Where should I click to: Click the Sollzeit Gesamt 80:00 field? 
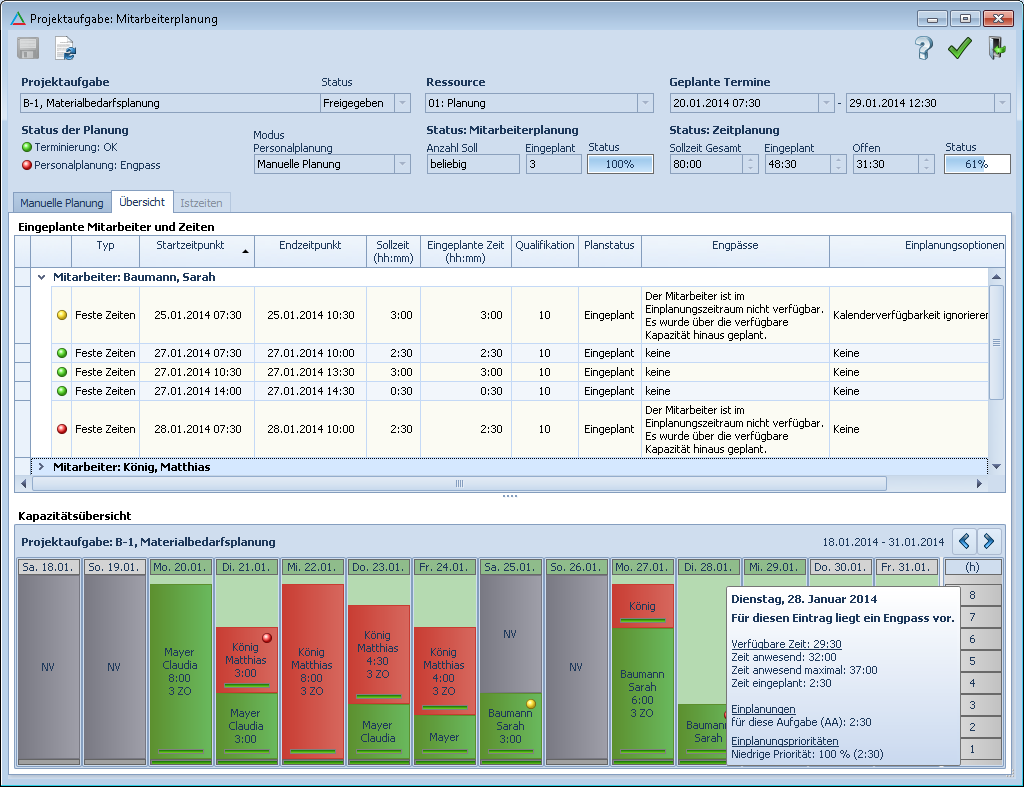(x=705, y=164)
